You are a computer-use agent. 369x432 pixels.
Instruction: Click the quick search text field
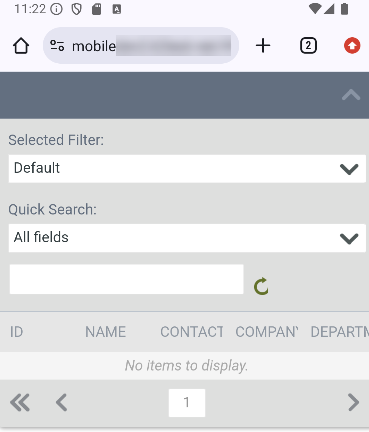(127, 279)
